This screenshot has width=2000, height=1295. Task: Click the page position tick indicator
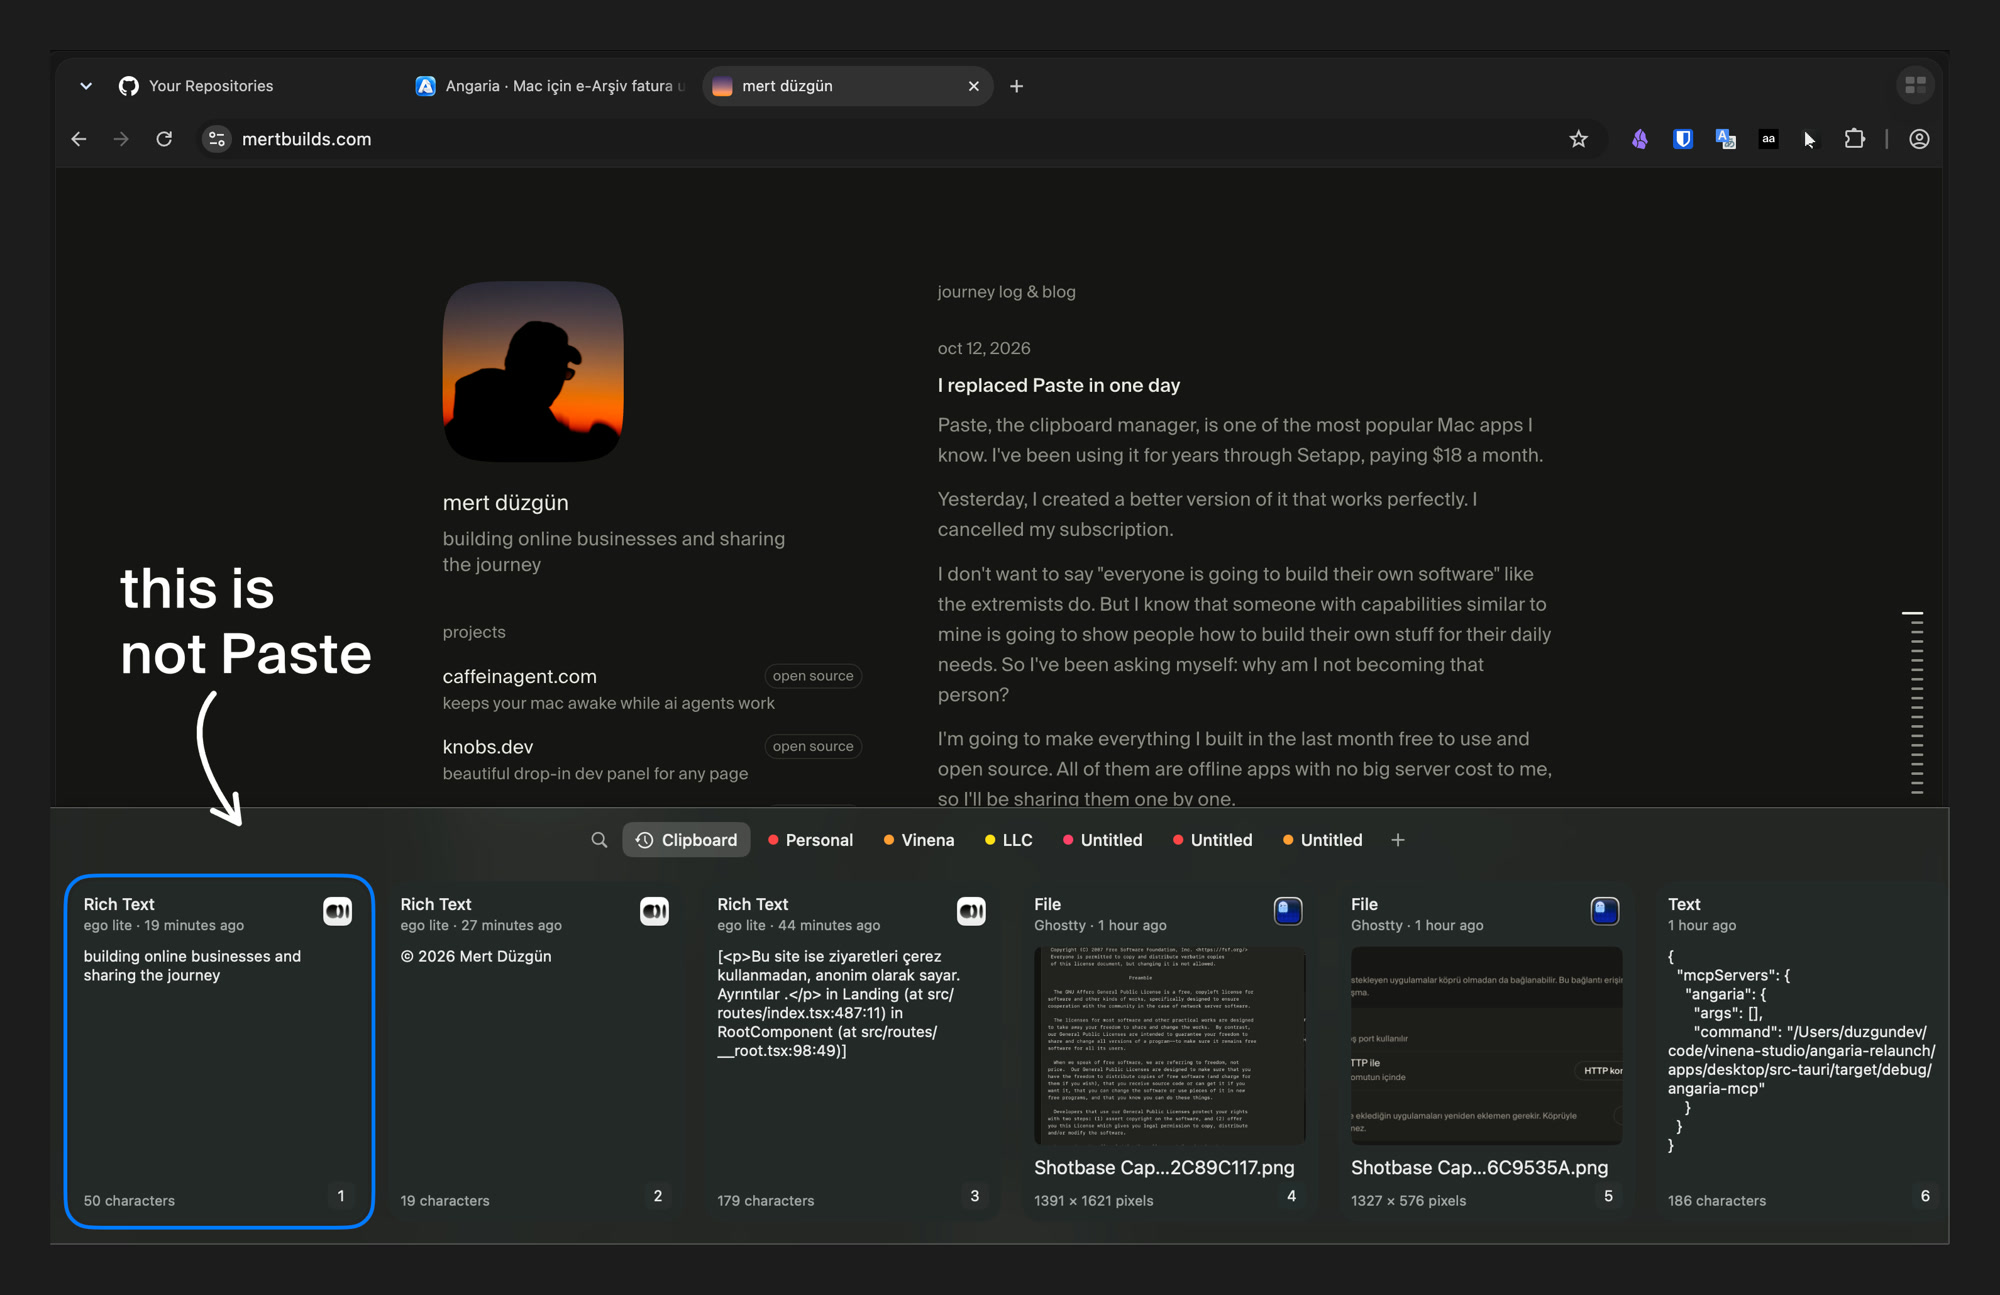coord(1915,702)
